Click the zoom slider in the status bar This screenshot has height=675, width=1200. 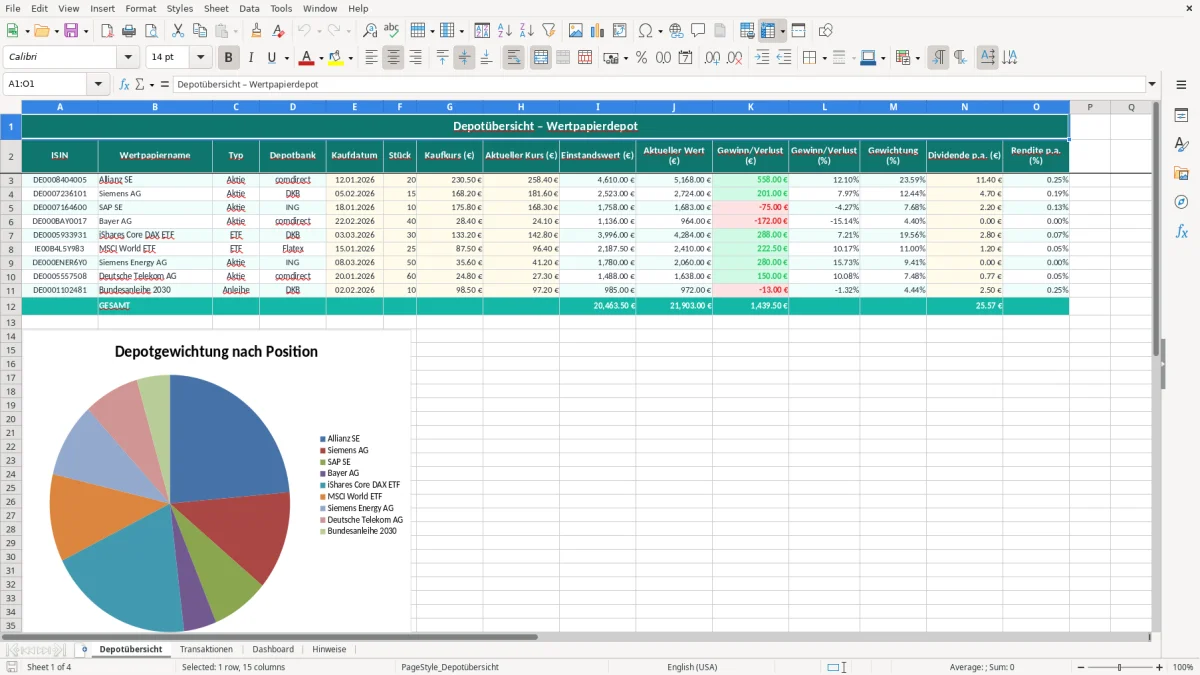1120,667
